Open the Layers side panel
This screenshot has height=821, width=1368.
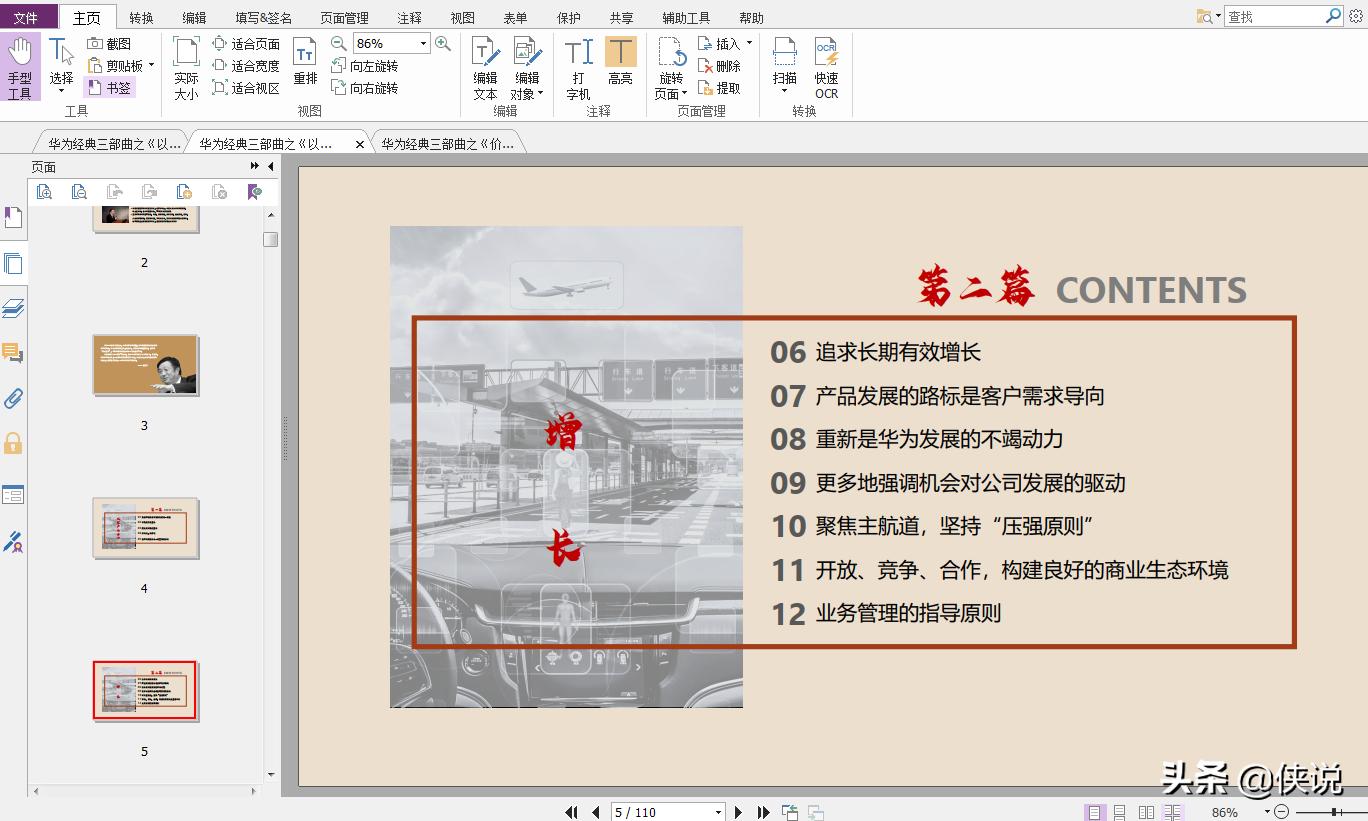coord(13,308)
